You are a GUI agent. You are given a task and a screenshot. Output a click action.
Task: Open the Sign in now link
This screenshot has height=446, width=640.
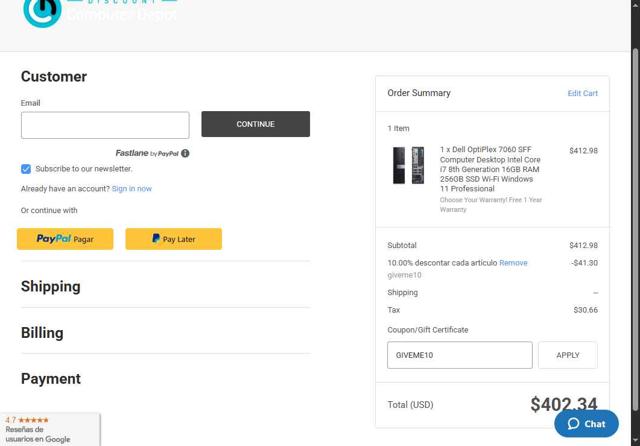pyautogui.click(x=132, y=189)
